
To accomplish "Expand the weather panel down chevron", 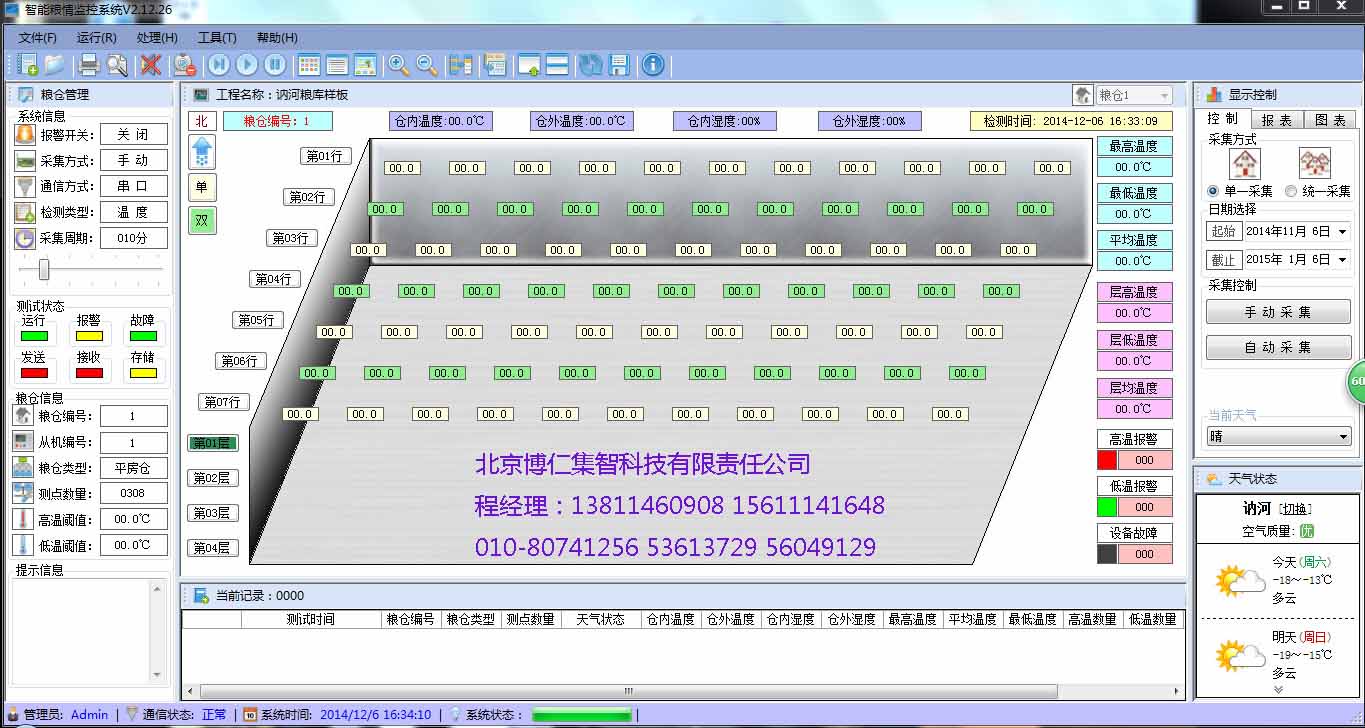I will pos(1278,690).
